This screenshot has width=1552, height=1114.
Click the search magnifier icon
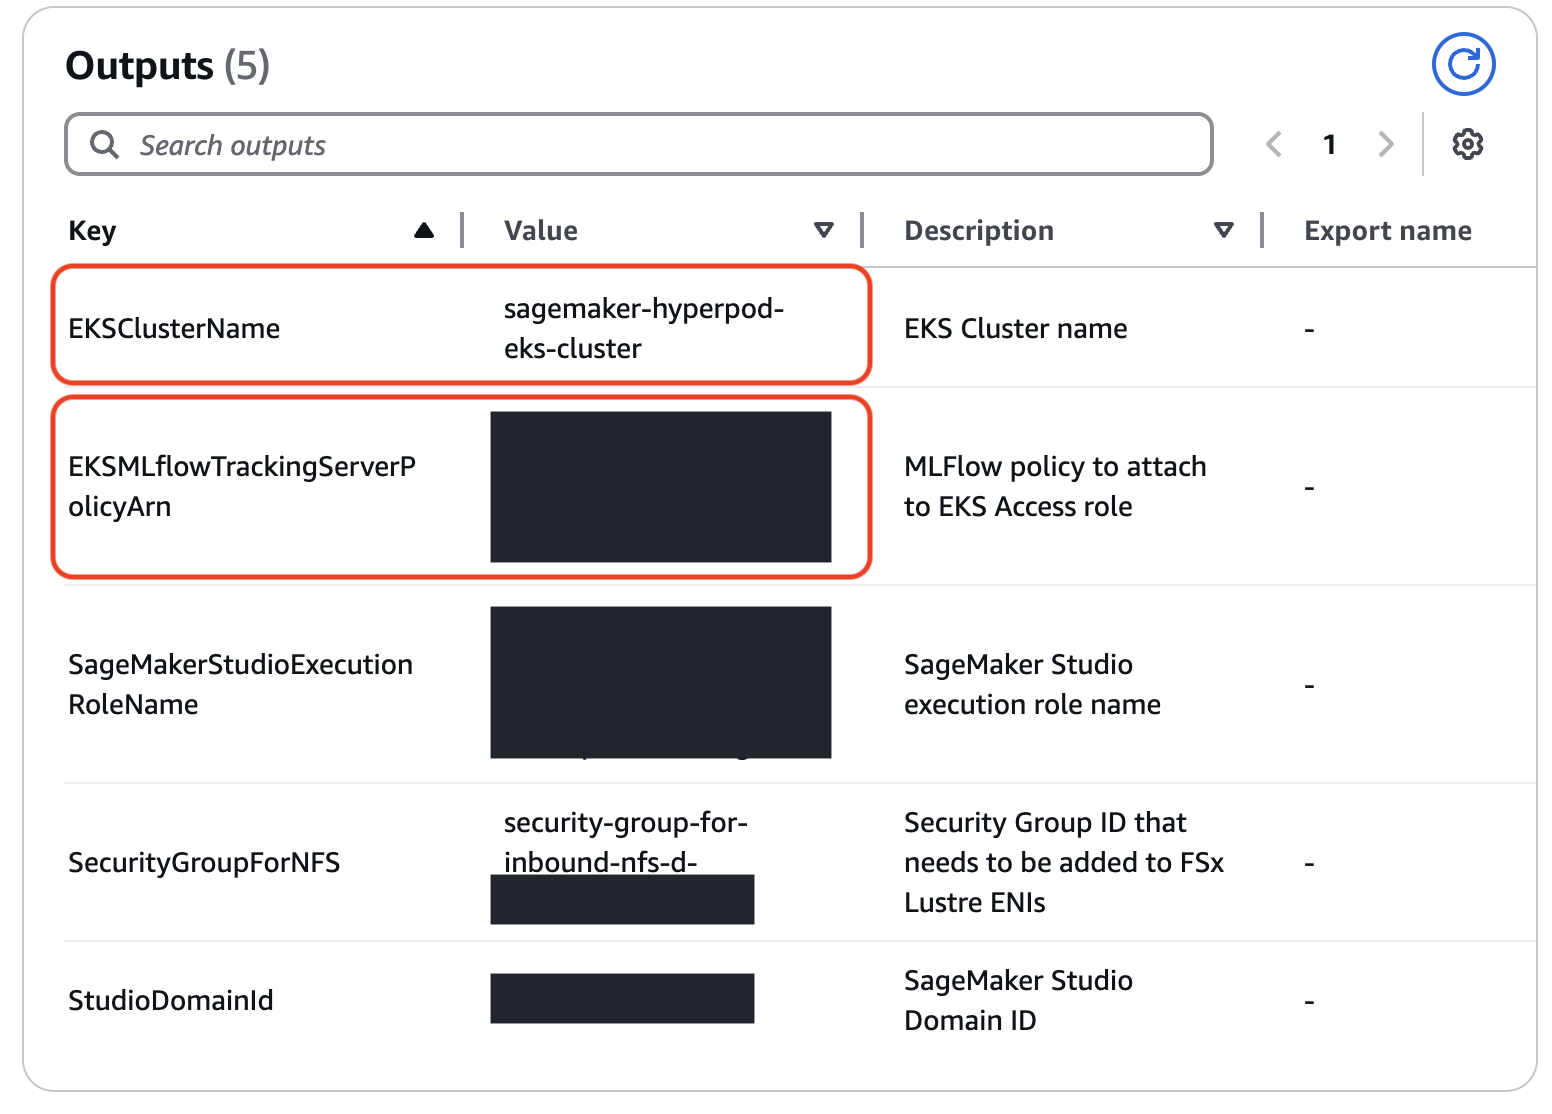104,145
